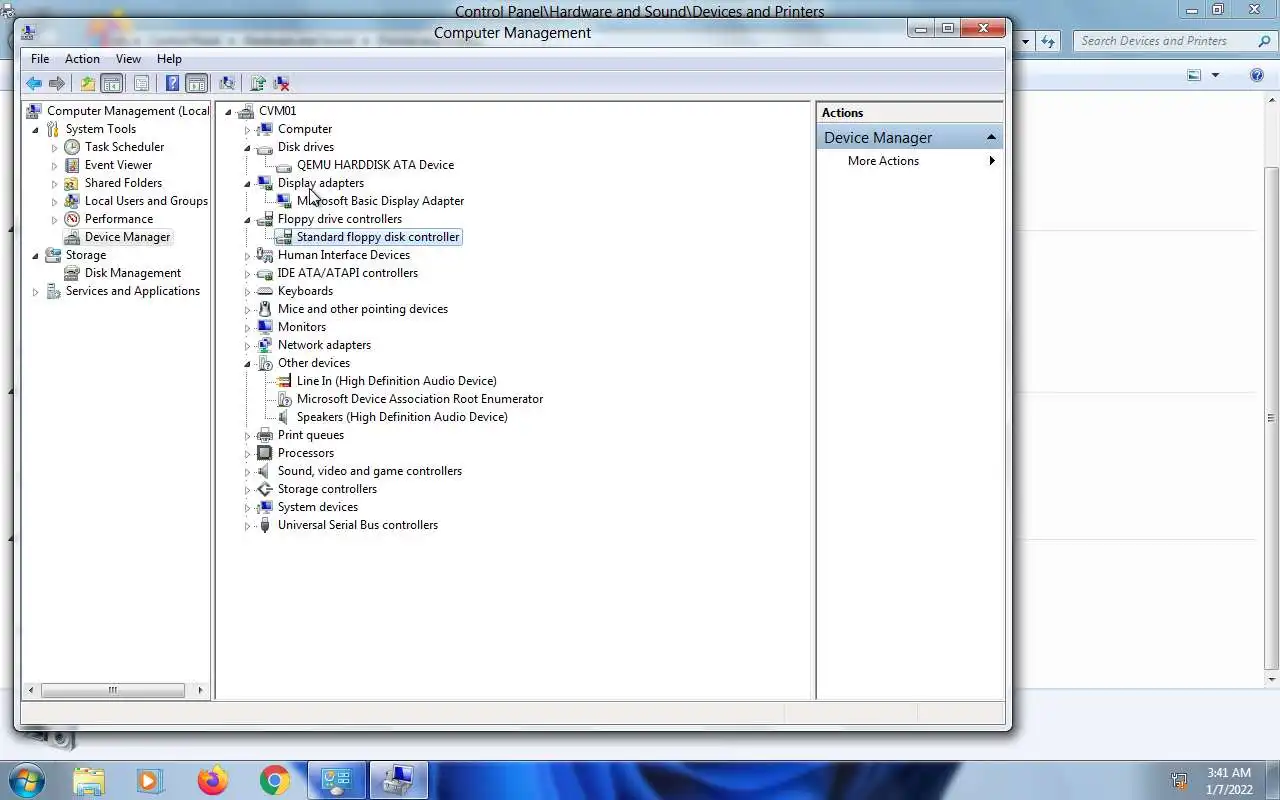The width and height of the screenshot is (1280, 800).
Task: Collapse the Floppy drive controllers category
Action: [x=248, y=219]
